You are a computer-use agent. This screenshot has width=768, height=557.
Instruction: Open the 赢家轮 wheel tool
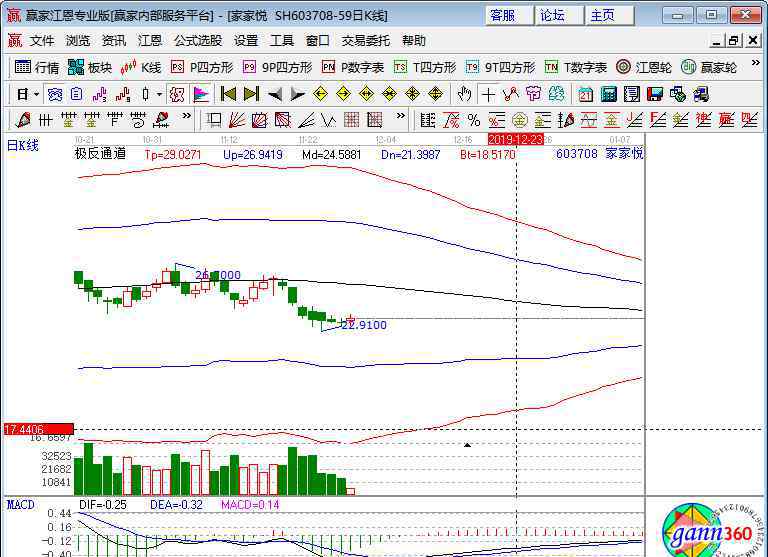pyautogui.click(x=709, y=67)
